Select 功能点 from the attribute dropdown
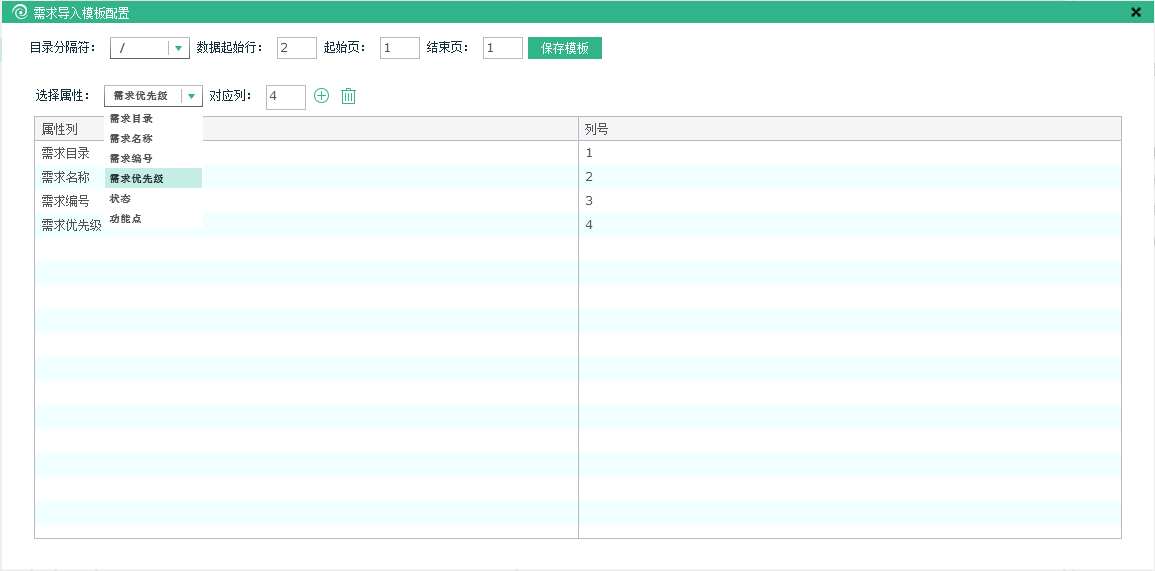The height and width of the screenshot is (571, 1155). (x=126, y=219)
